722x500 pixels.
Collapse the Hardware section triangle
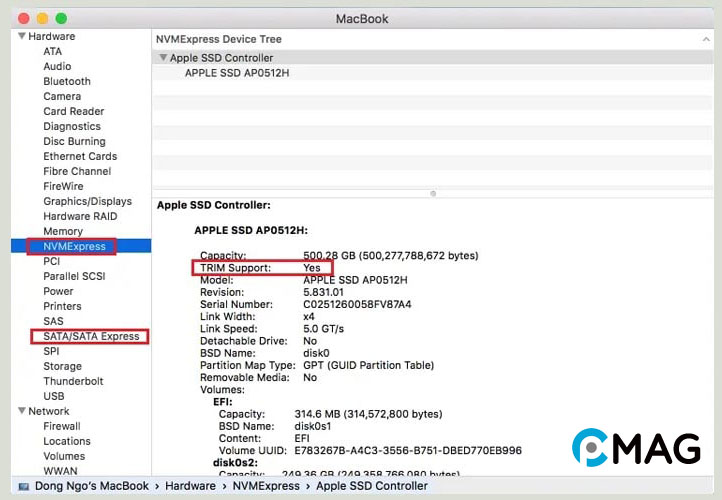pos(22,36)
